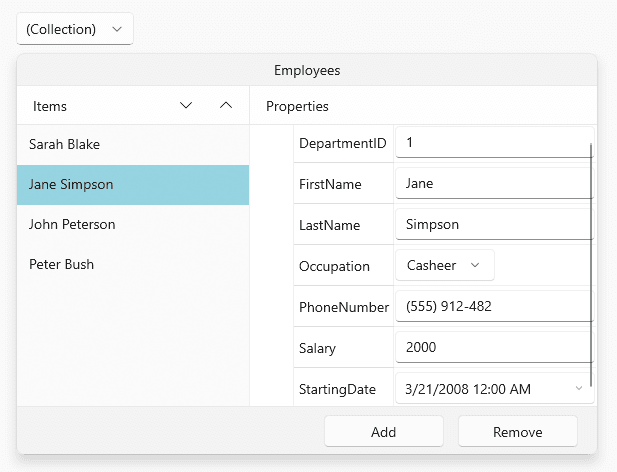Click the LastName field containing Simpson
The image size is (617, 472).
click(x=494, y=224)
